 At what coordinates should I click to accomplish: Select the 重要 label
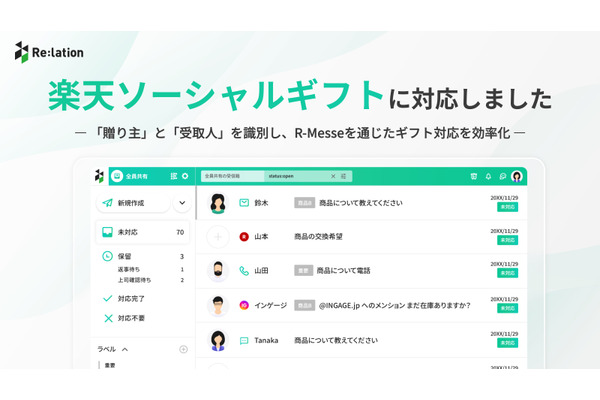(110, 365)
